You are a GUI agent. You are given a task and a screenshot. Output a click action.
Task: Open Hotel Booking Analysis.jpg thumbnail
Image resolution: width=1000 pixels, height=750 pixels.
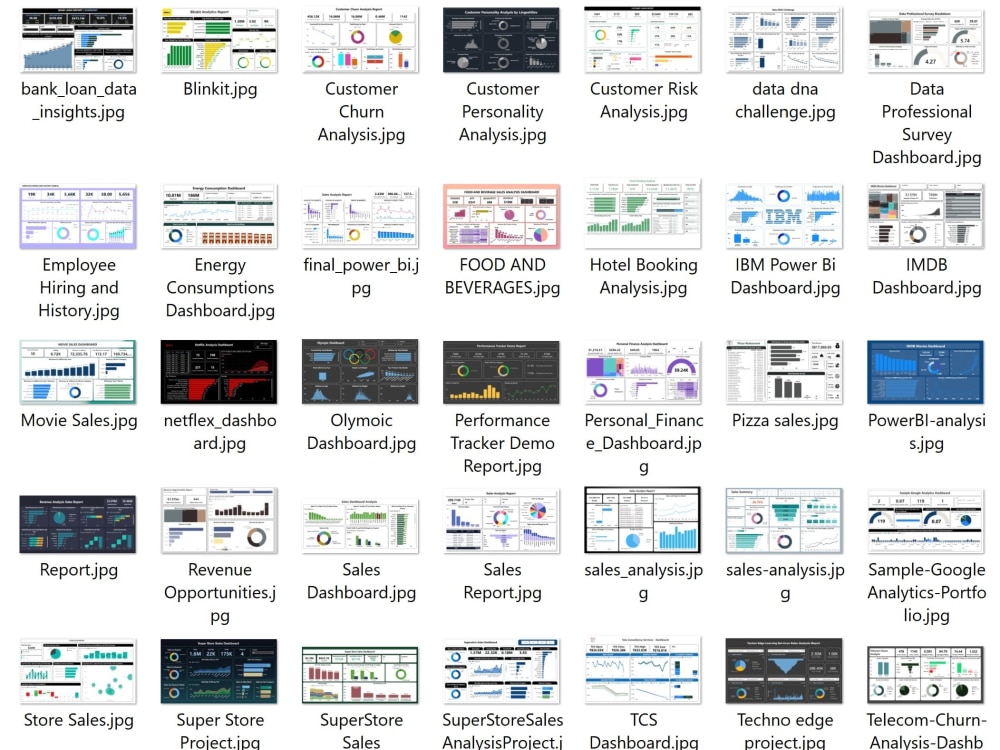click(x=643, y=214)
